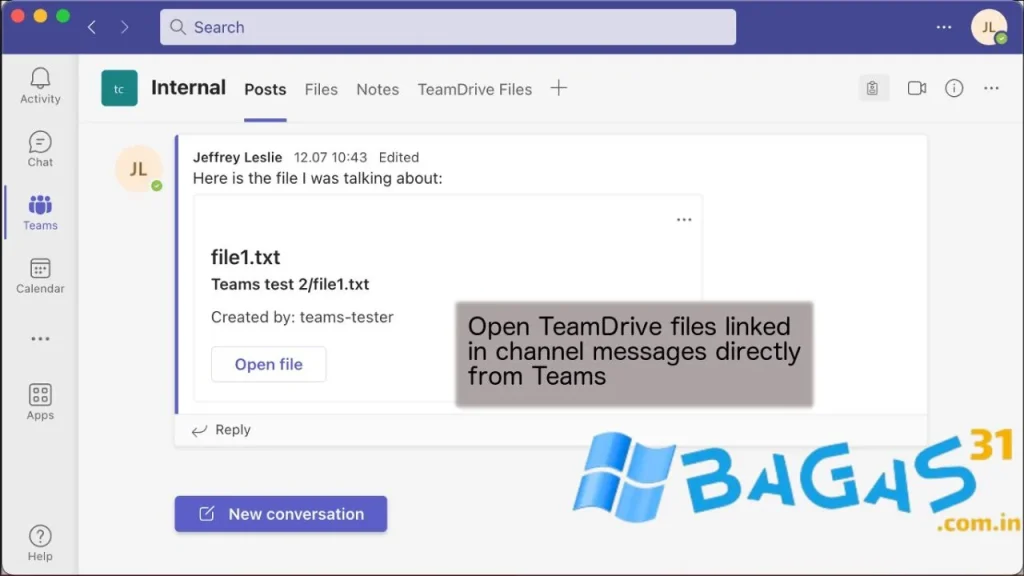The width and height of the screenshot is (1024, 576).
Task: Open file card more options menu
Action: (x=684, y=219)
